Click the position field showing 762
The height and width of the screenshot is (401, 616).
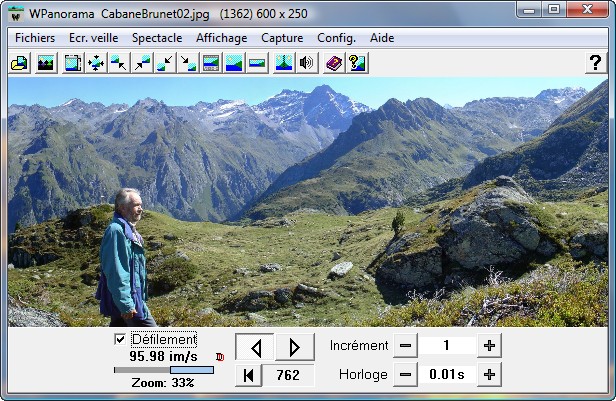pyautogui.click(x=288, y=375)
